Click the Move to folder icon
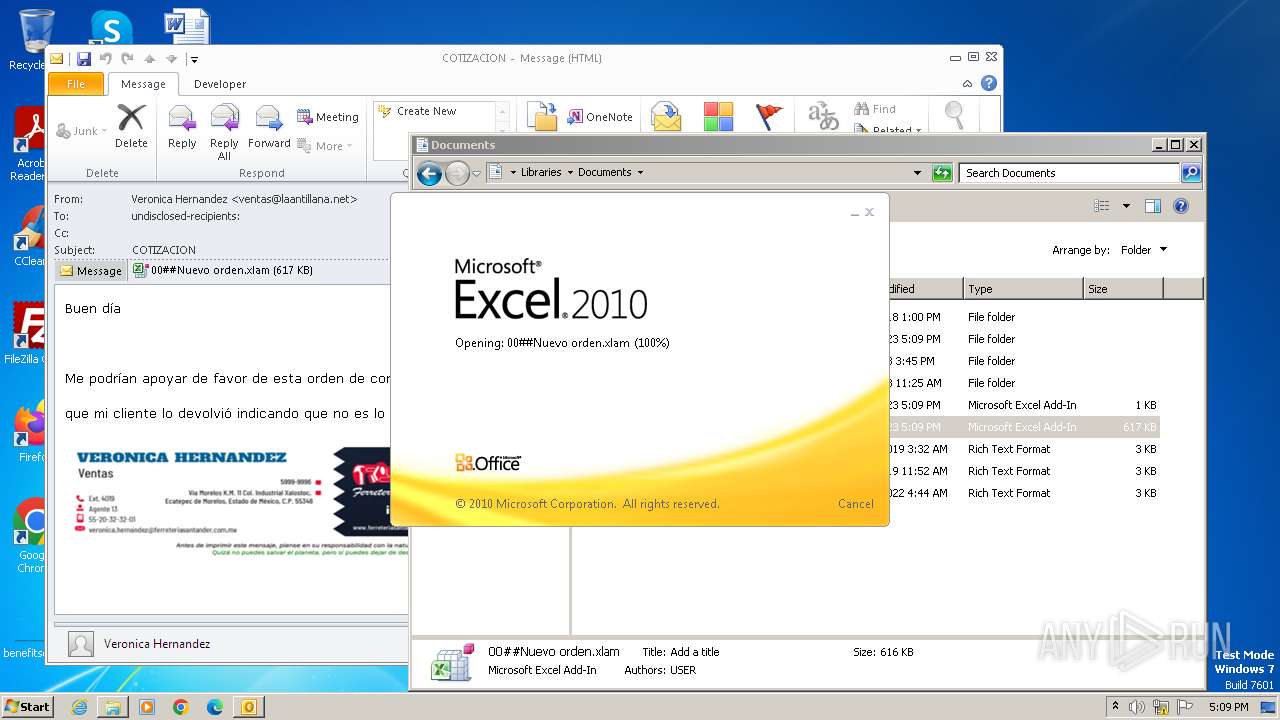The width and height of the screenshot is (1280, 720). pyautogui.click(x=542, y=116)
